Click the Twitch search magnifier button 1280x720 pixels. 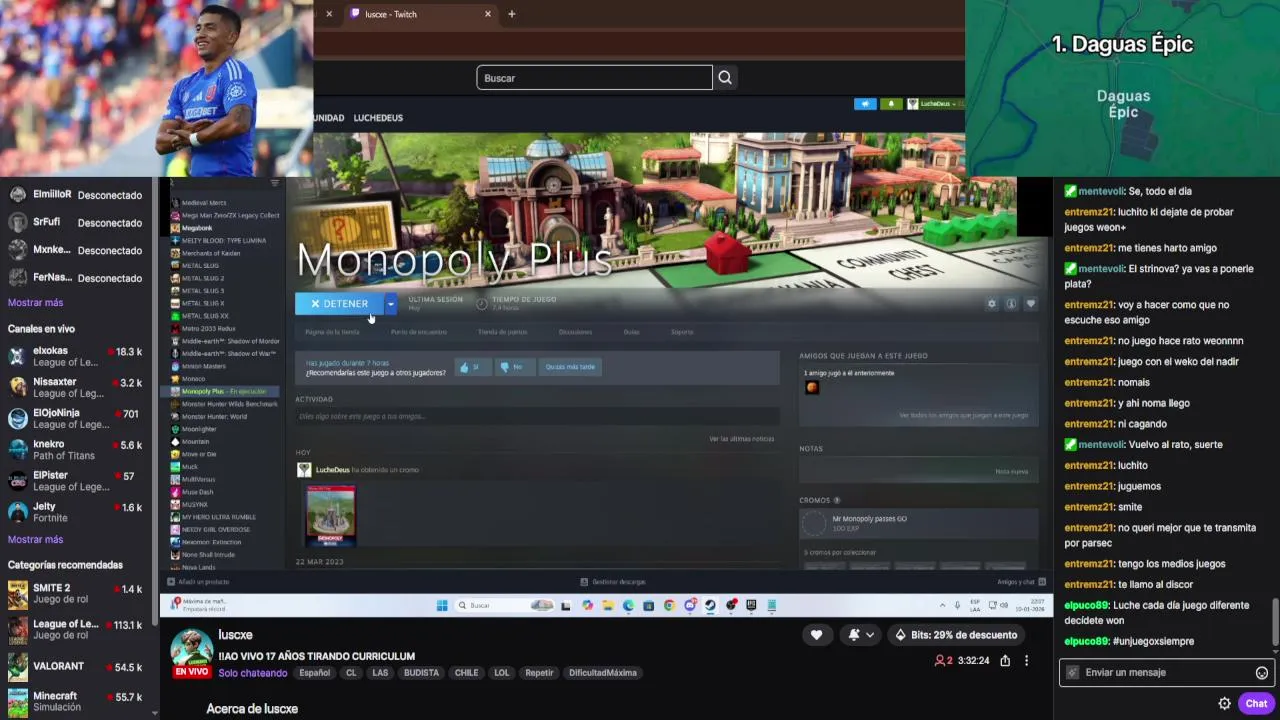tap(725, 78)
